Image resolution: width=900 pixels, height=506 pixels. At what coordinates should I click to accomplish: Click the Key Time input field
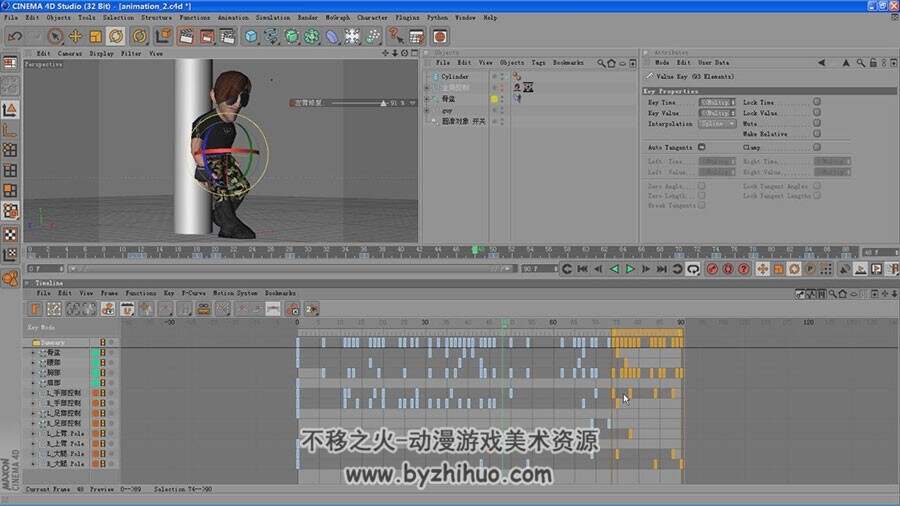pyautogui.click(x=717, y=102)
